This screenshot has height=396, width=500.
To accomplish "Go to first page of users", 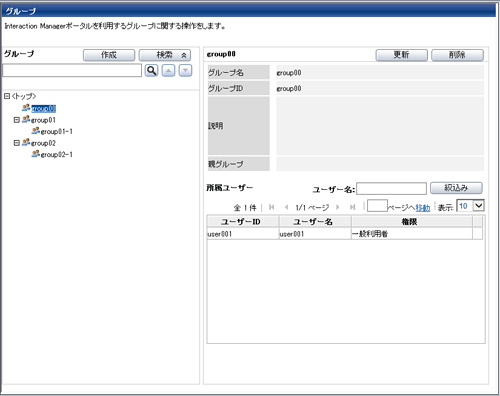I will (271, 207).
